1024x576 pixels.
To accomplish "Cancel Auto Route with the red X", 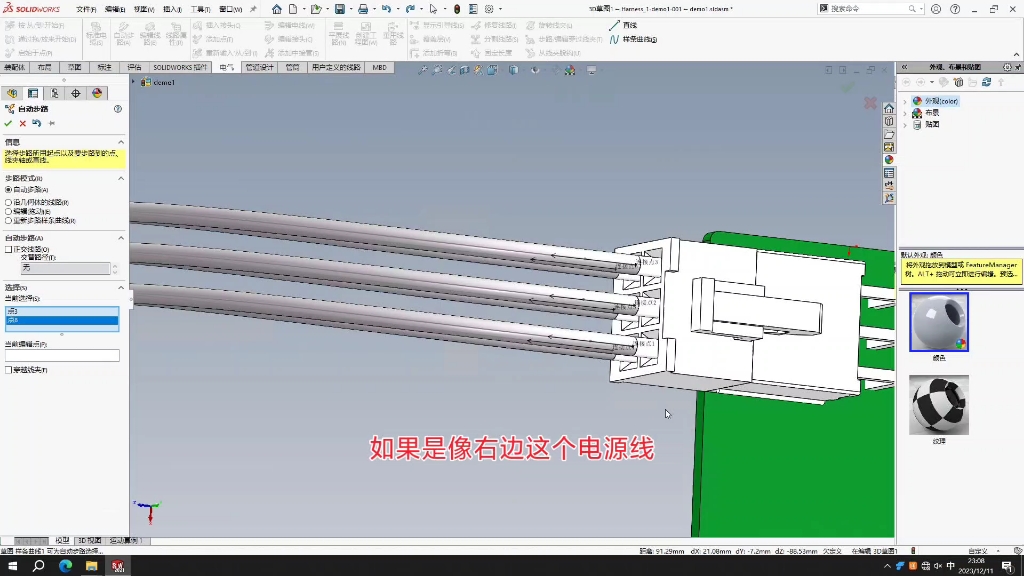I will point(21,123).
